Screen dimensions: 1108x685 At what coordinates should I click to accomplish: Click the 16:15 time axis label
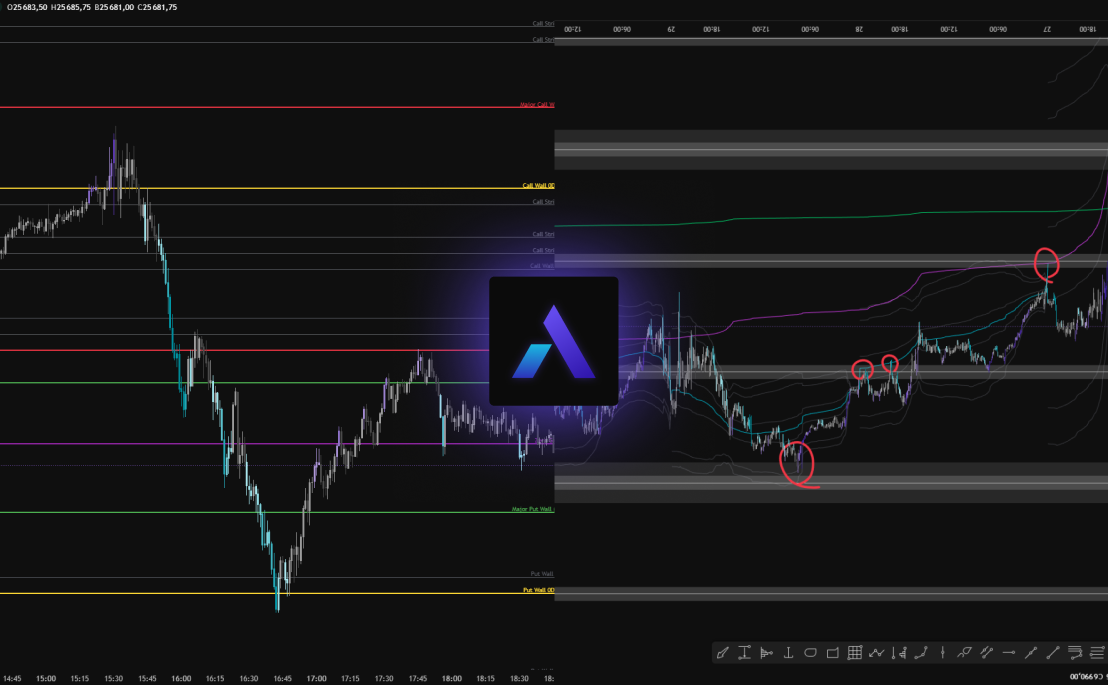pos(215,678)
